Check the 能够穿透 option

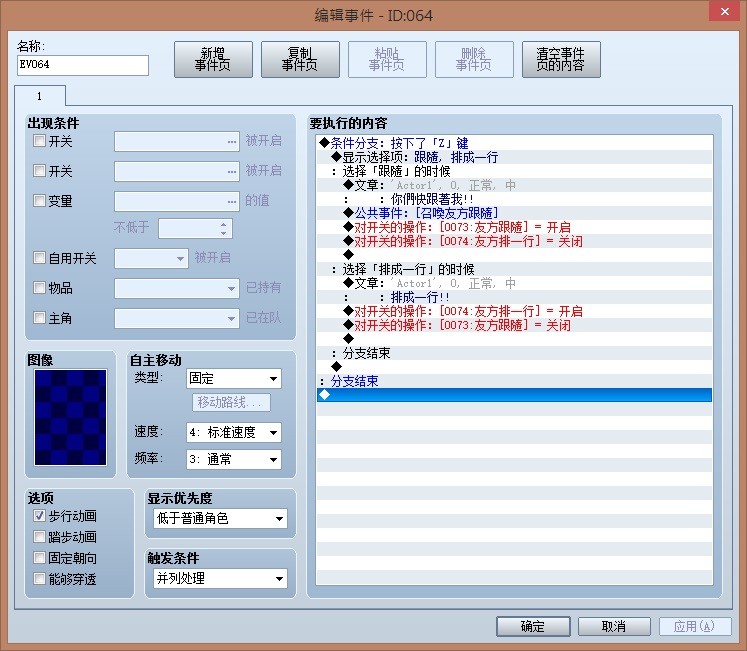pyautogui.click(x=40, y=579)
